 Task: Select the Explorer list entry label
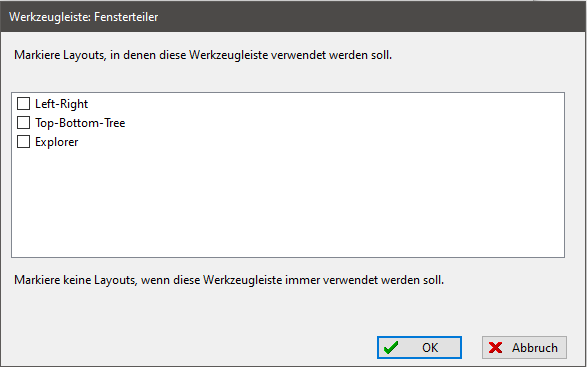[57, 142]
